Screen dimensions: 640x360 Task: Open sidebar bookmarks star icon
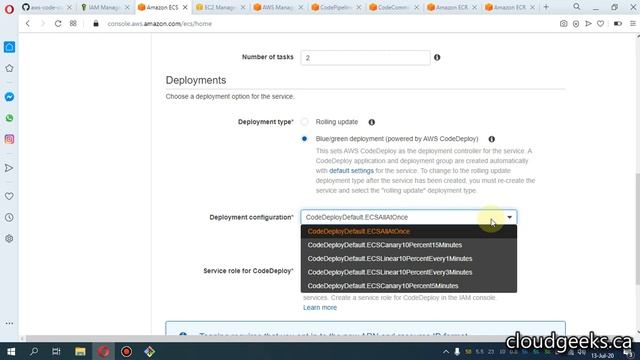tap(9, 68)
